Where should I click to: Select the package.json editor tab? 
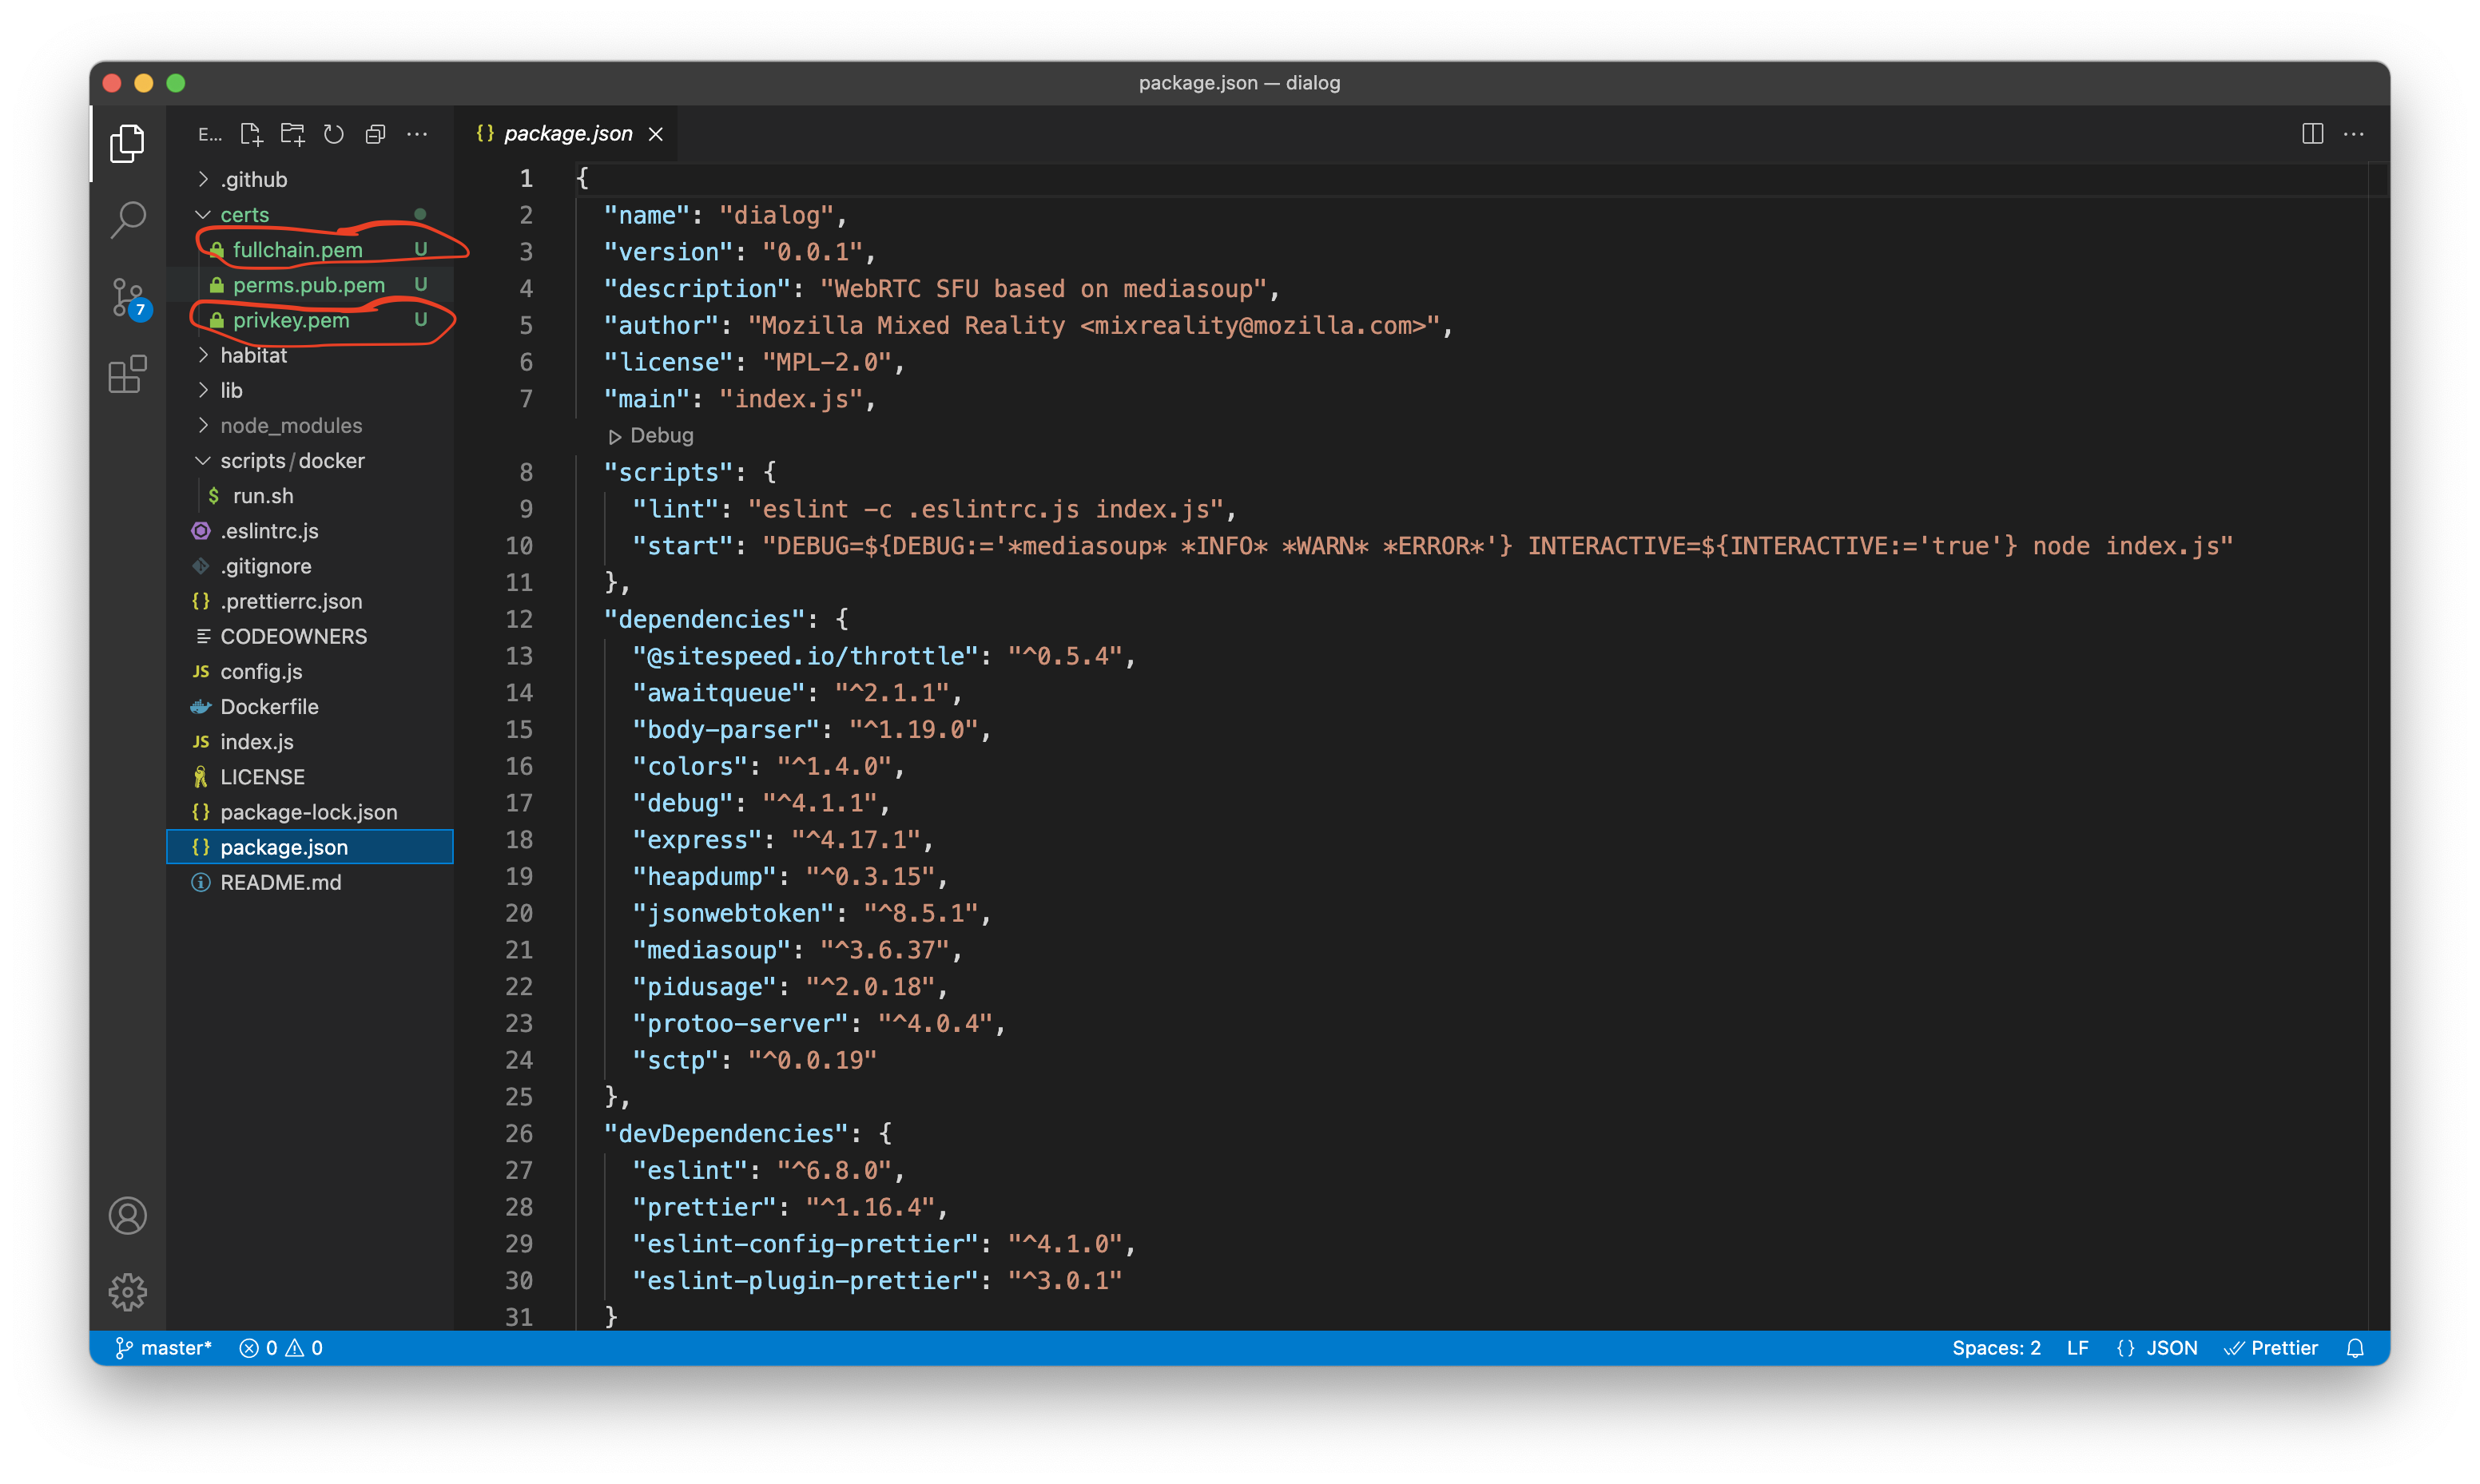pos(567,133)
